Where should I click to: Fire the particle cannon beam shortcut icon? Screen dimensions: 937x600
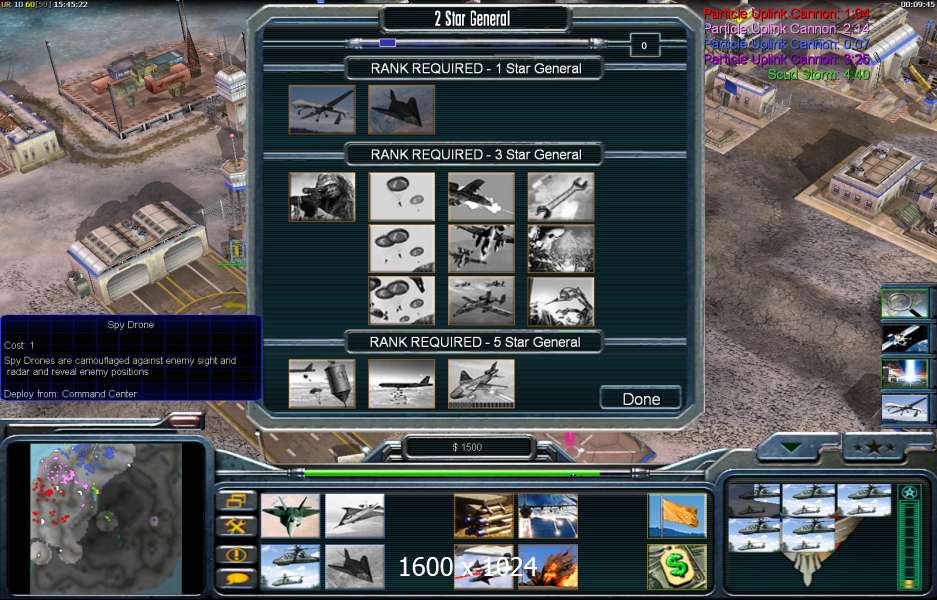pyautogui.click(x=904, y=372)
